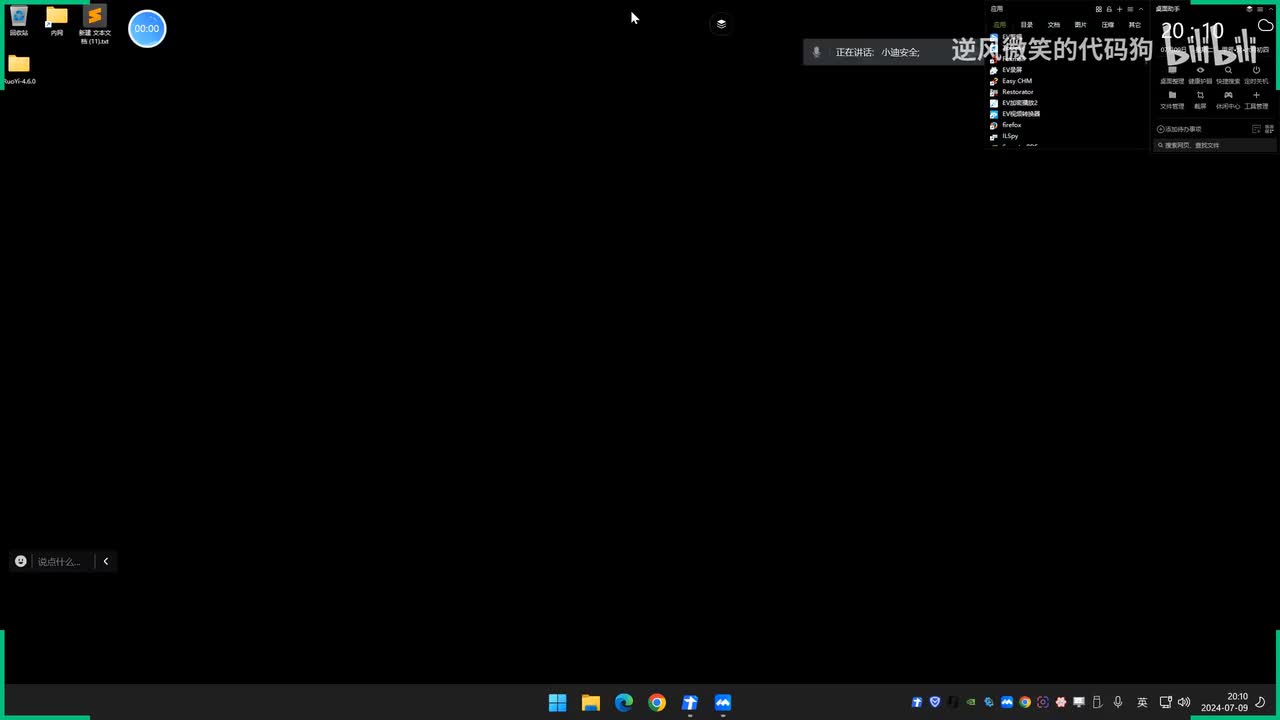Open 工具管理 plus icon
This screenshot has width=1280, height=720.
pyautogui.click(x=1256, y=95)
